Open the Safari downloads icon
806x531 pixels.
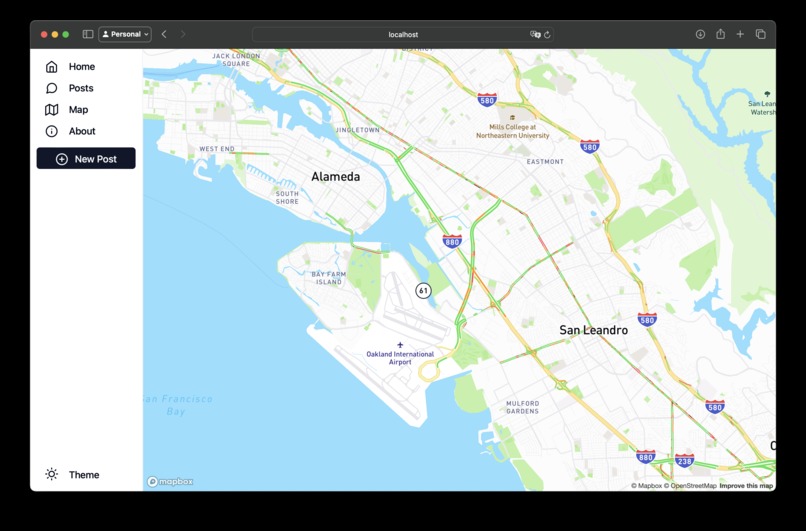[700, 34]
